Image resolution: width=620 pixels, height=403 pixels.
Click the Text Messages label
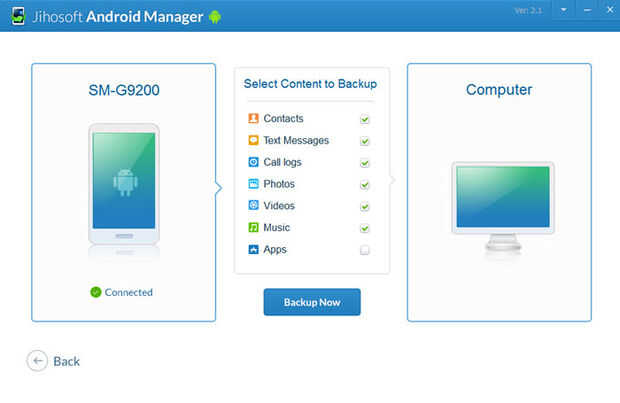[x=296, y=140]
